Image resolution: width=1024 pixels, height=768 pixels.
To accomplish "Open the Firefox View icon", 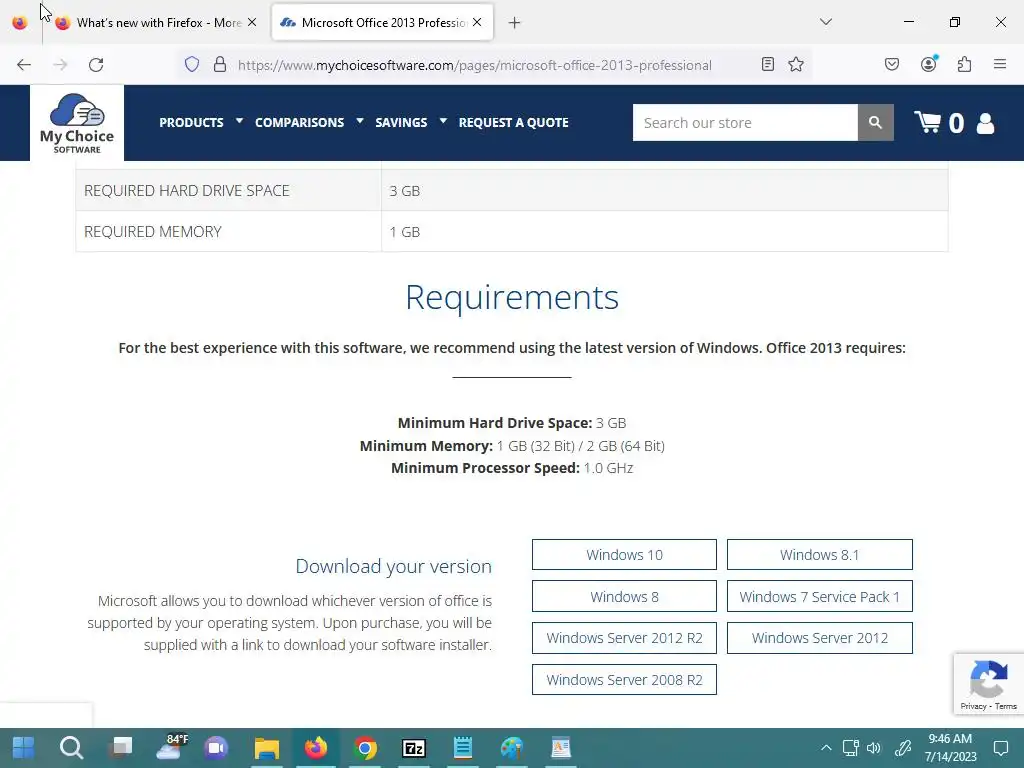I will 20,23.
